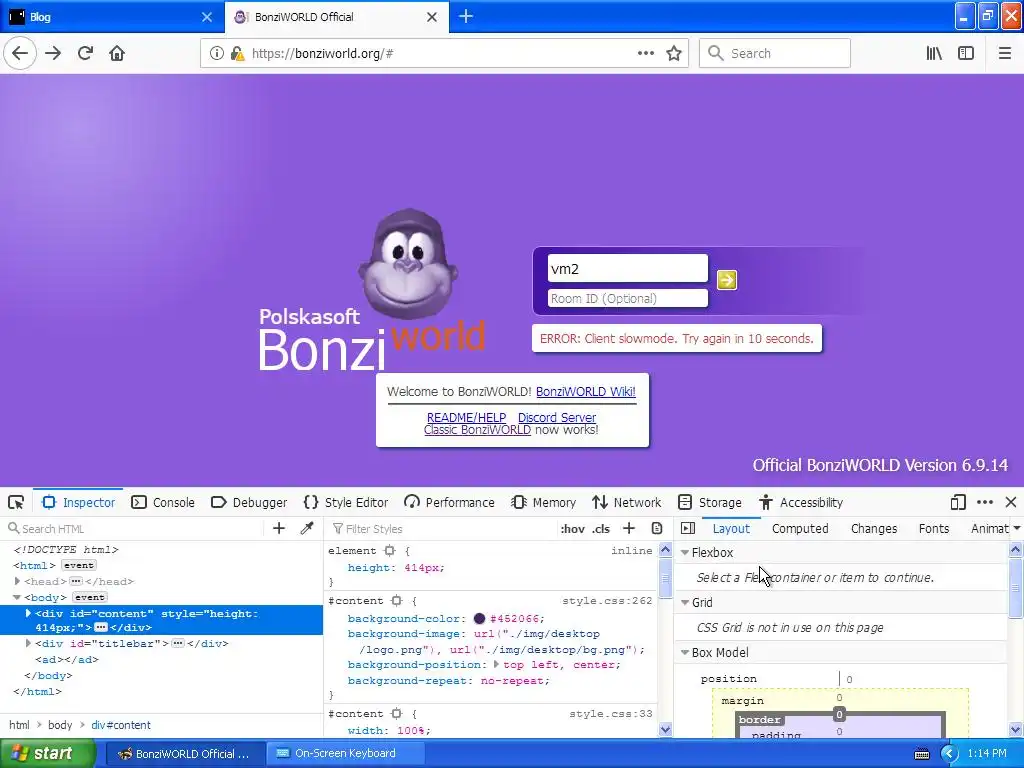Highlight elements matching the element selector
The width and height of the screenshot is (1024, 768).
[x=390, y=551]
